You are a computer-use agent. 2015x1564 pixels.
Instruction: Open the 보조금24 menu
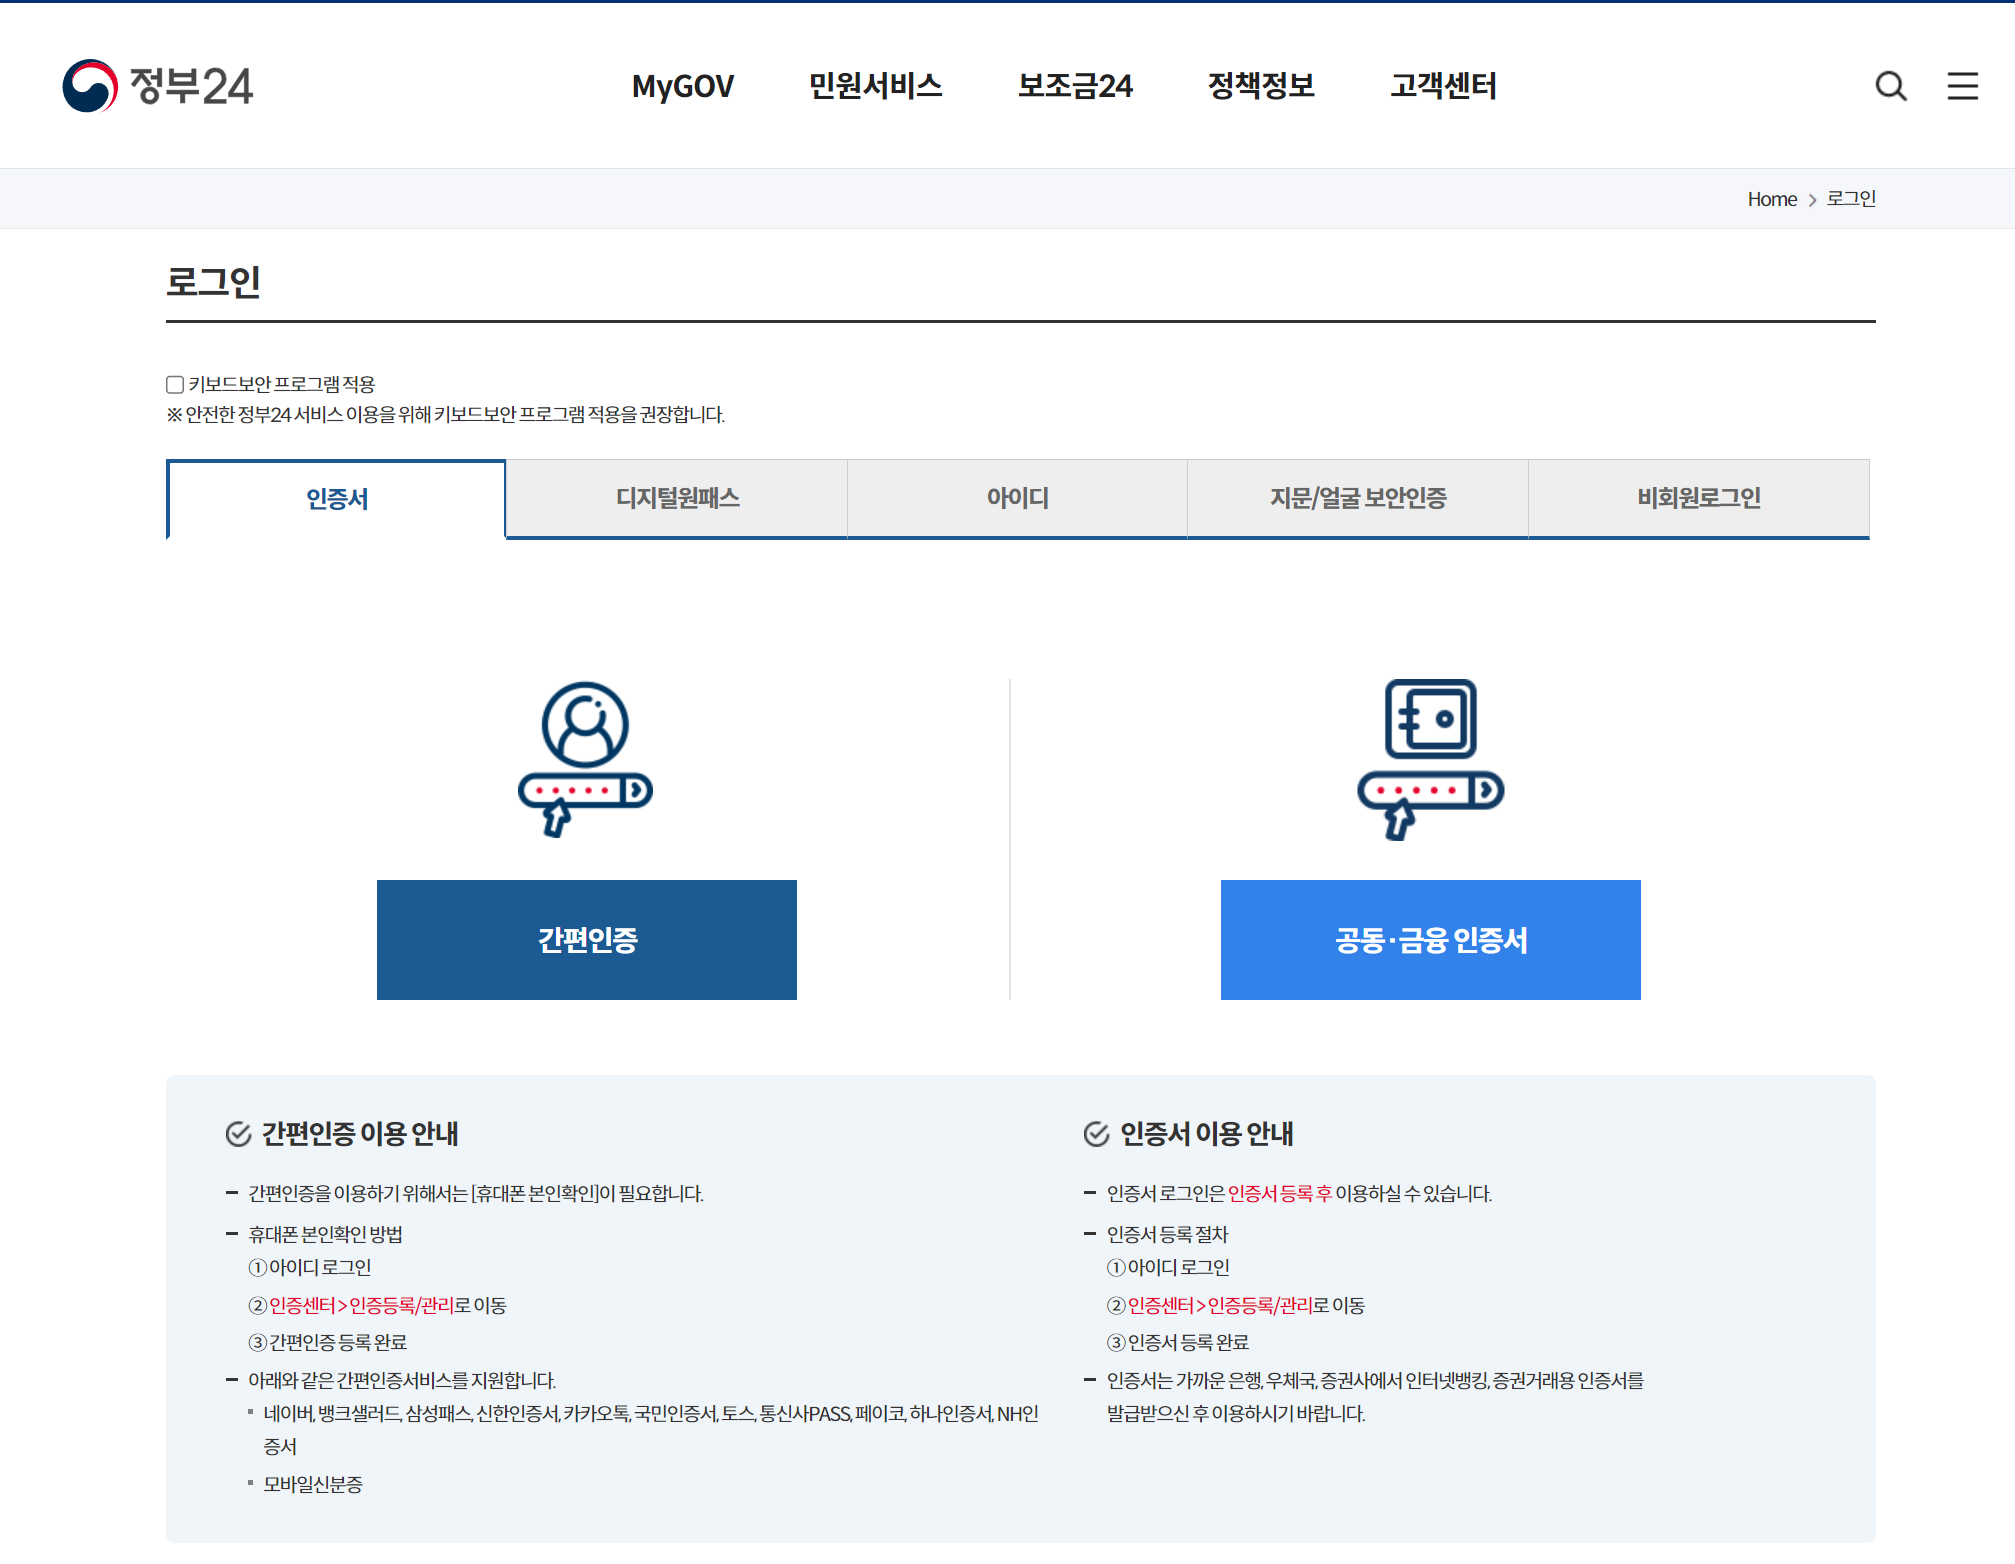(x=1075, y=86)
